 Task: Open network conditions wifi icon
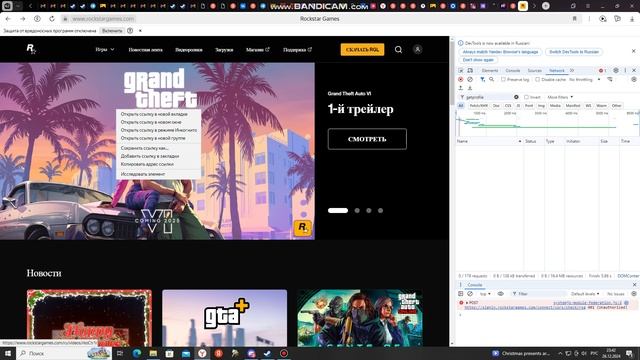[610, 80]
